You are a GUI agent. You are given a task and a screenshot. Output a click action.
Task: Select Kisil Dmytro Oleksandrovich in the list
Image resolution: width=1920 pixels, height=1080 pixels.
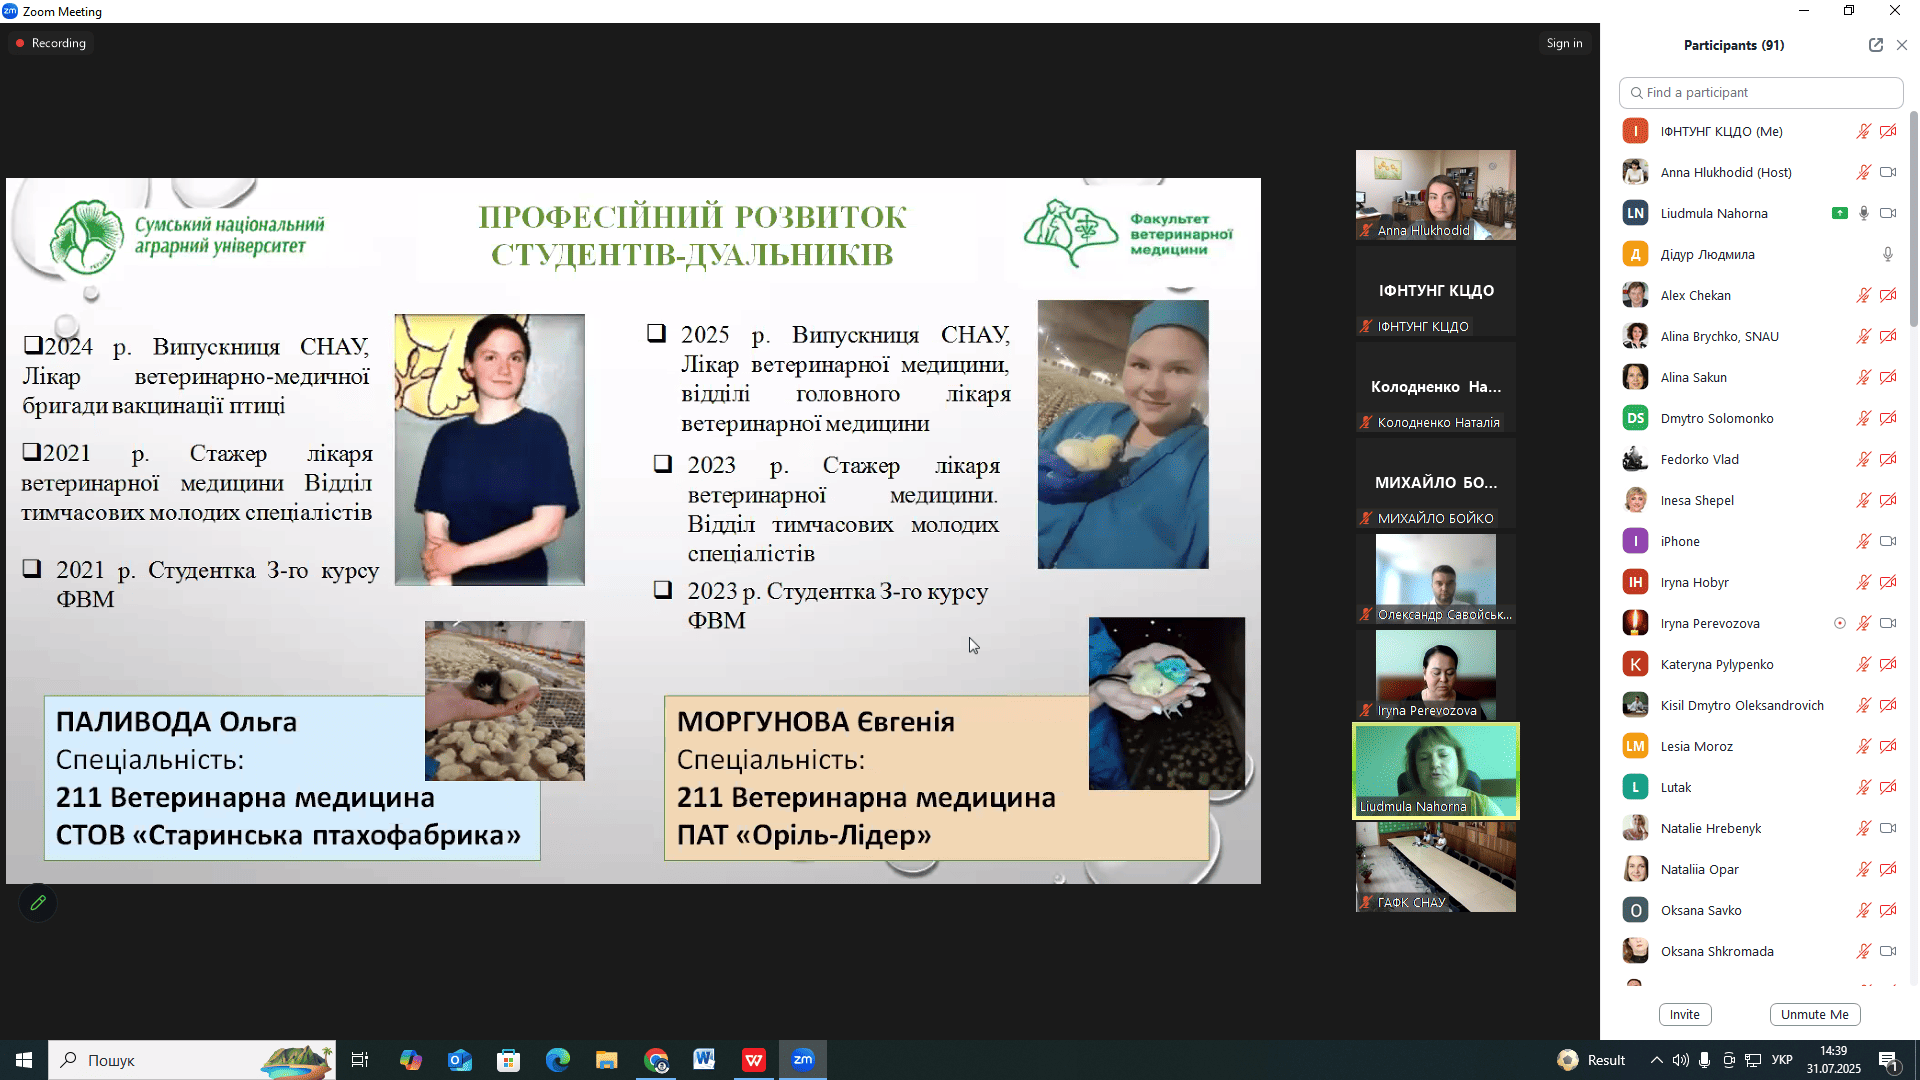coord(1759,705)
